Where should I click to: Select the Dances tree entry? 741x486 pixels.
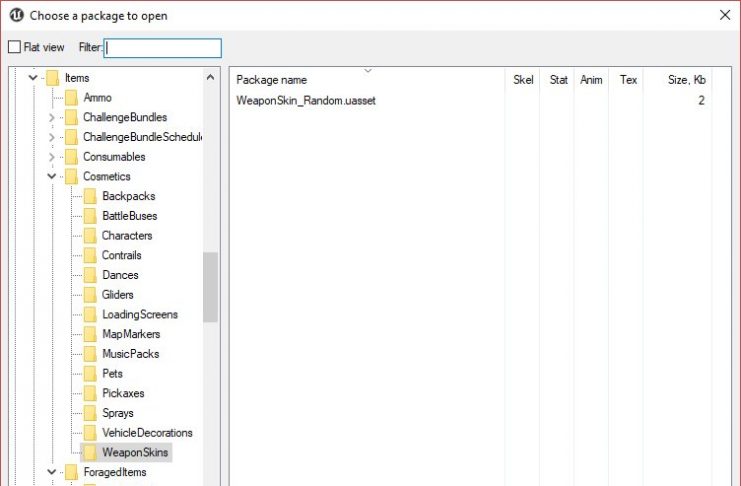(120, 275)
